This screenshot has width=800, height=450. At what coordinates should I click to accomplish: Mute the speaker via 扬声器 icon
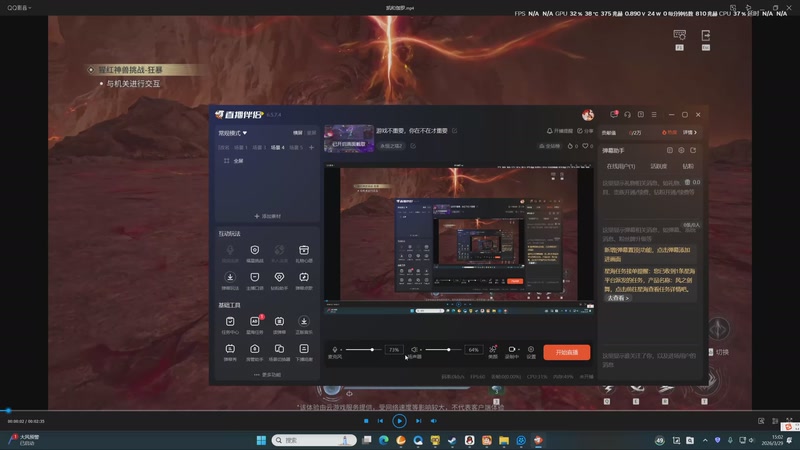[x=415, y=350]
